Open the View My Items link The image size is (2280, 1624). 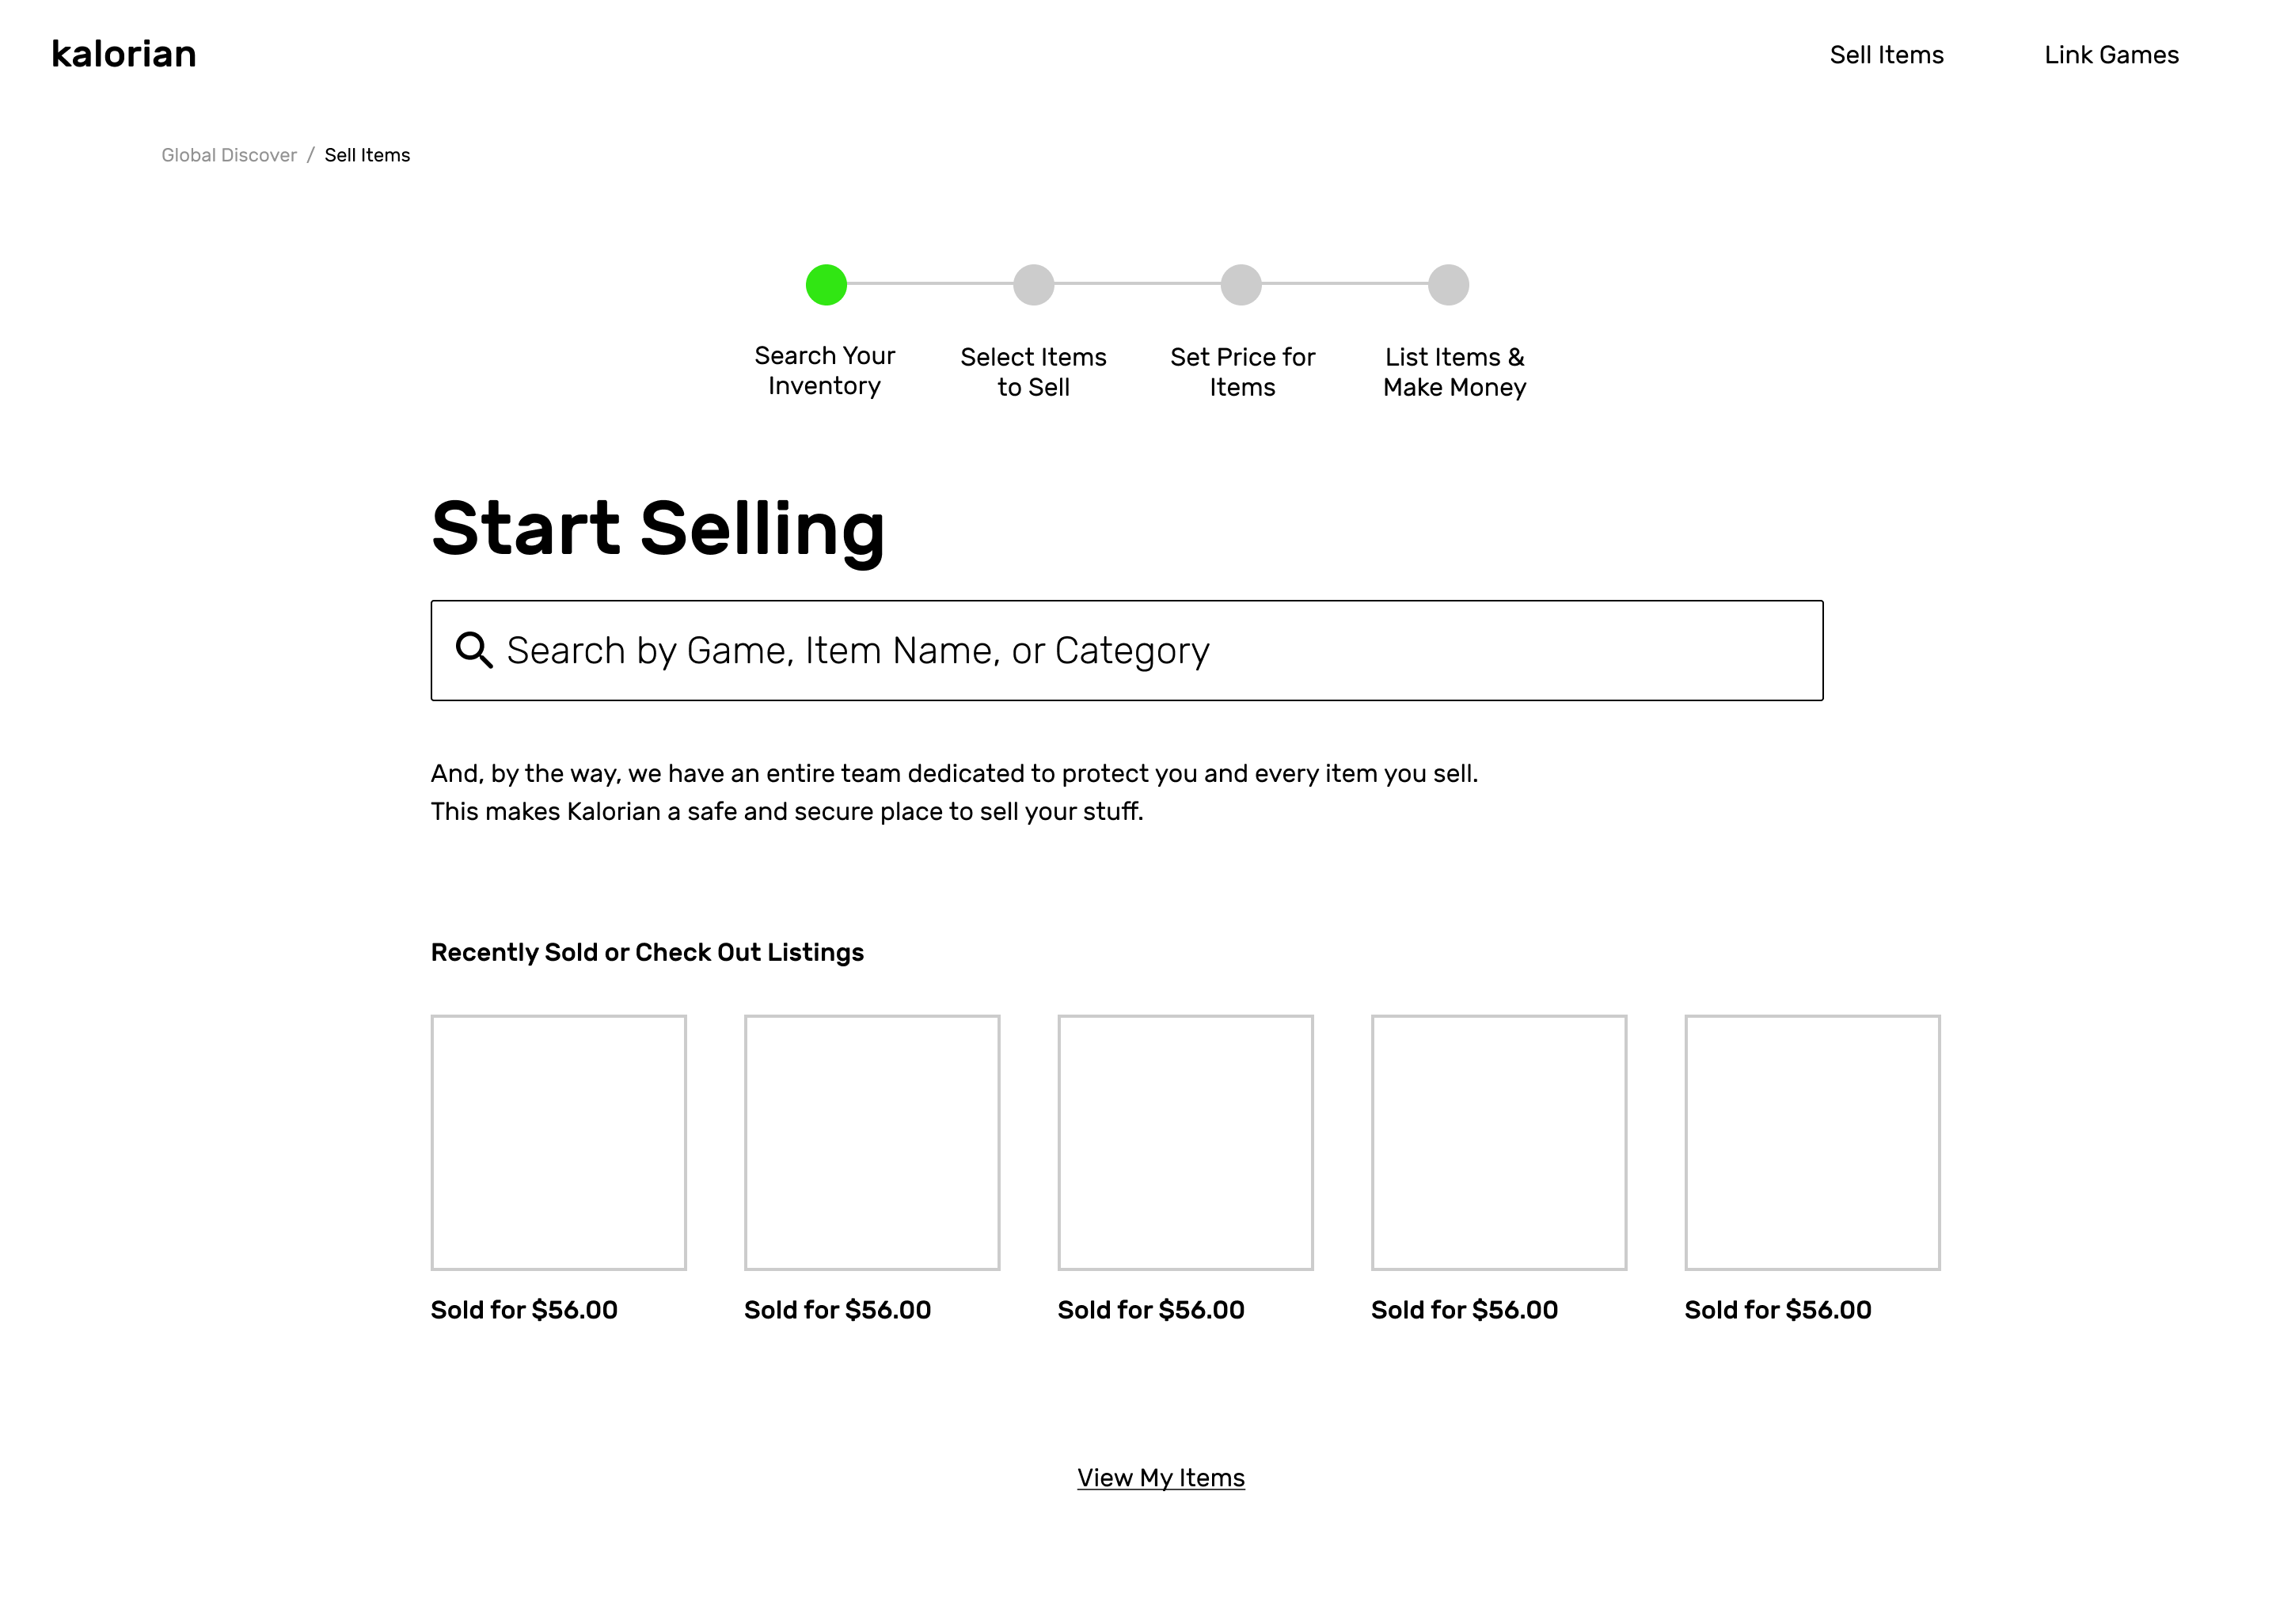[x=1161, y=1477]
